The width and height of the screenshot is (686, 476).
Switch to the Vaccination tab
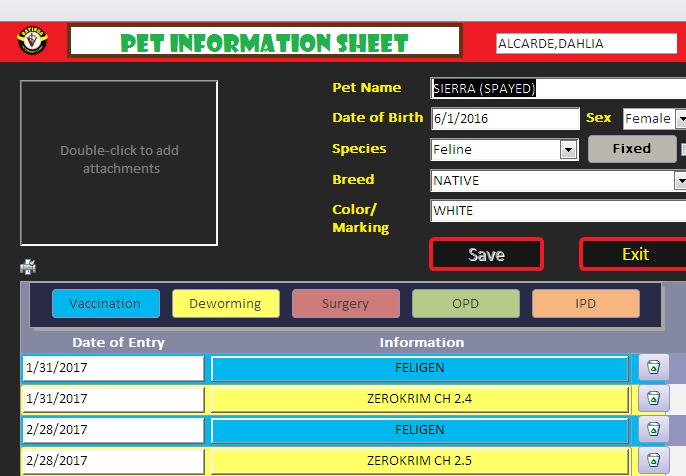[x=105, y=304]
